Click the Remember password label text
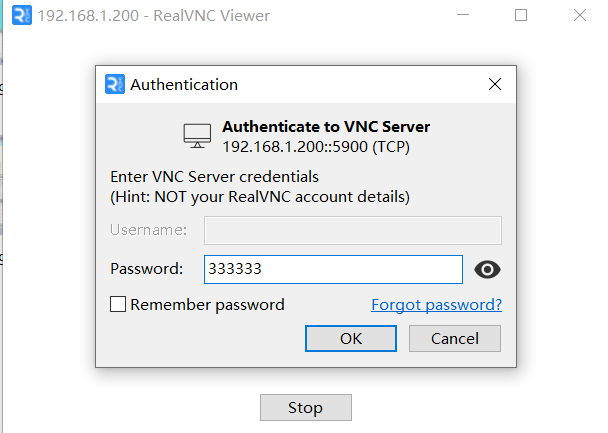Viewport: 608px width, 433px height. (x=207, y=305)
